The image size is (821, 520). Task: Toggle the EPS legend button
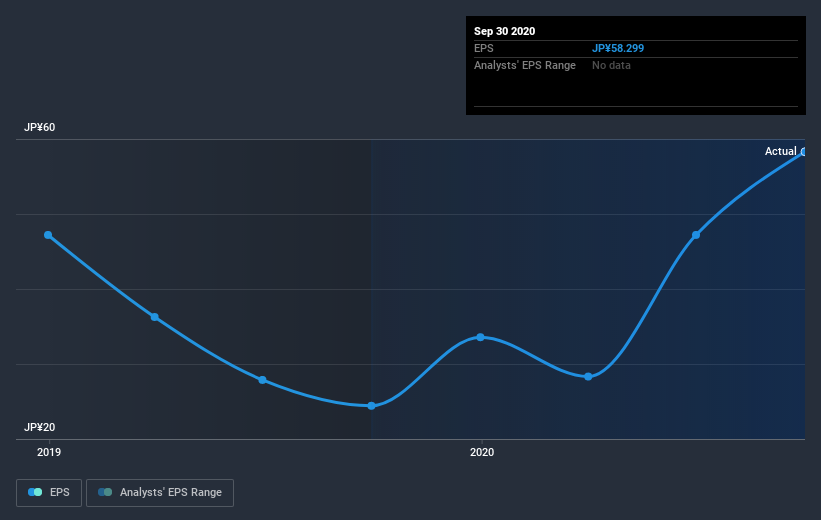[49, 492]
